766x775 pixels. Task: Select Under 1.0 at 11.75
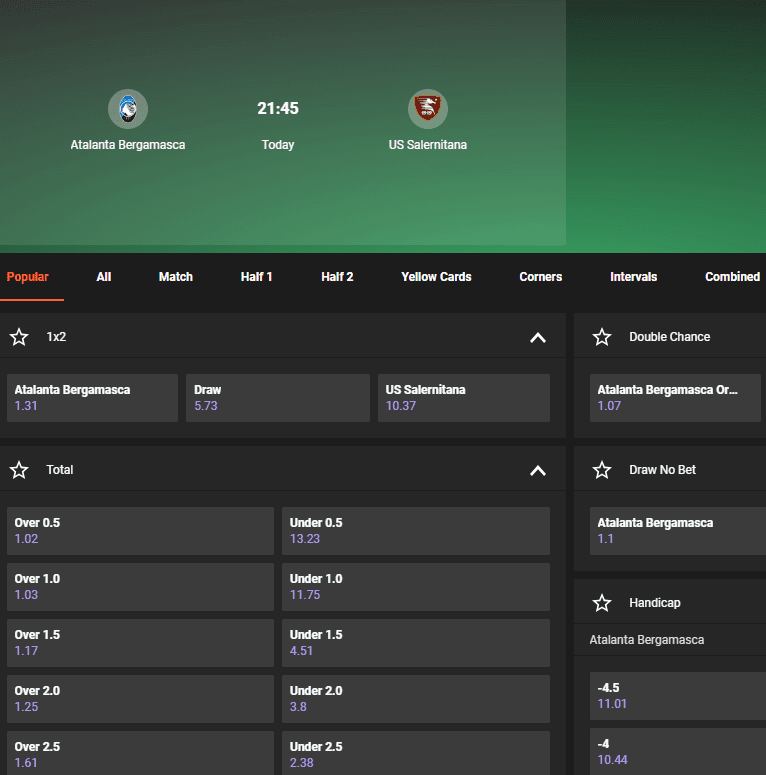tap(416, 587)
